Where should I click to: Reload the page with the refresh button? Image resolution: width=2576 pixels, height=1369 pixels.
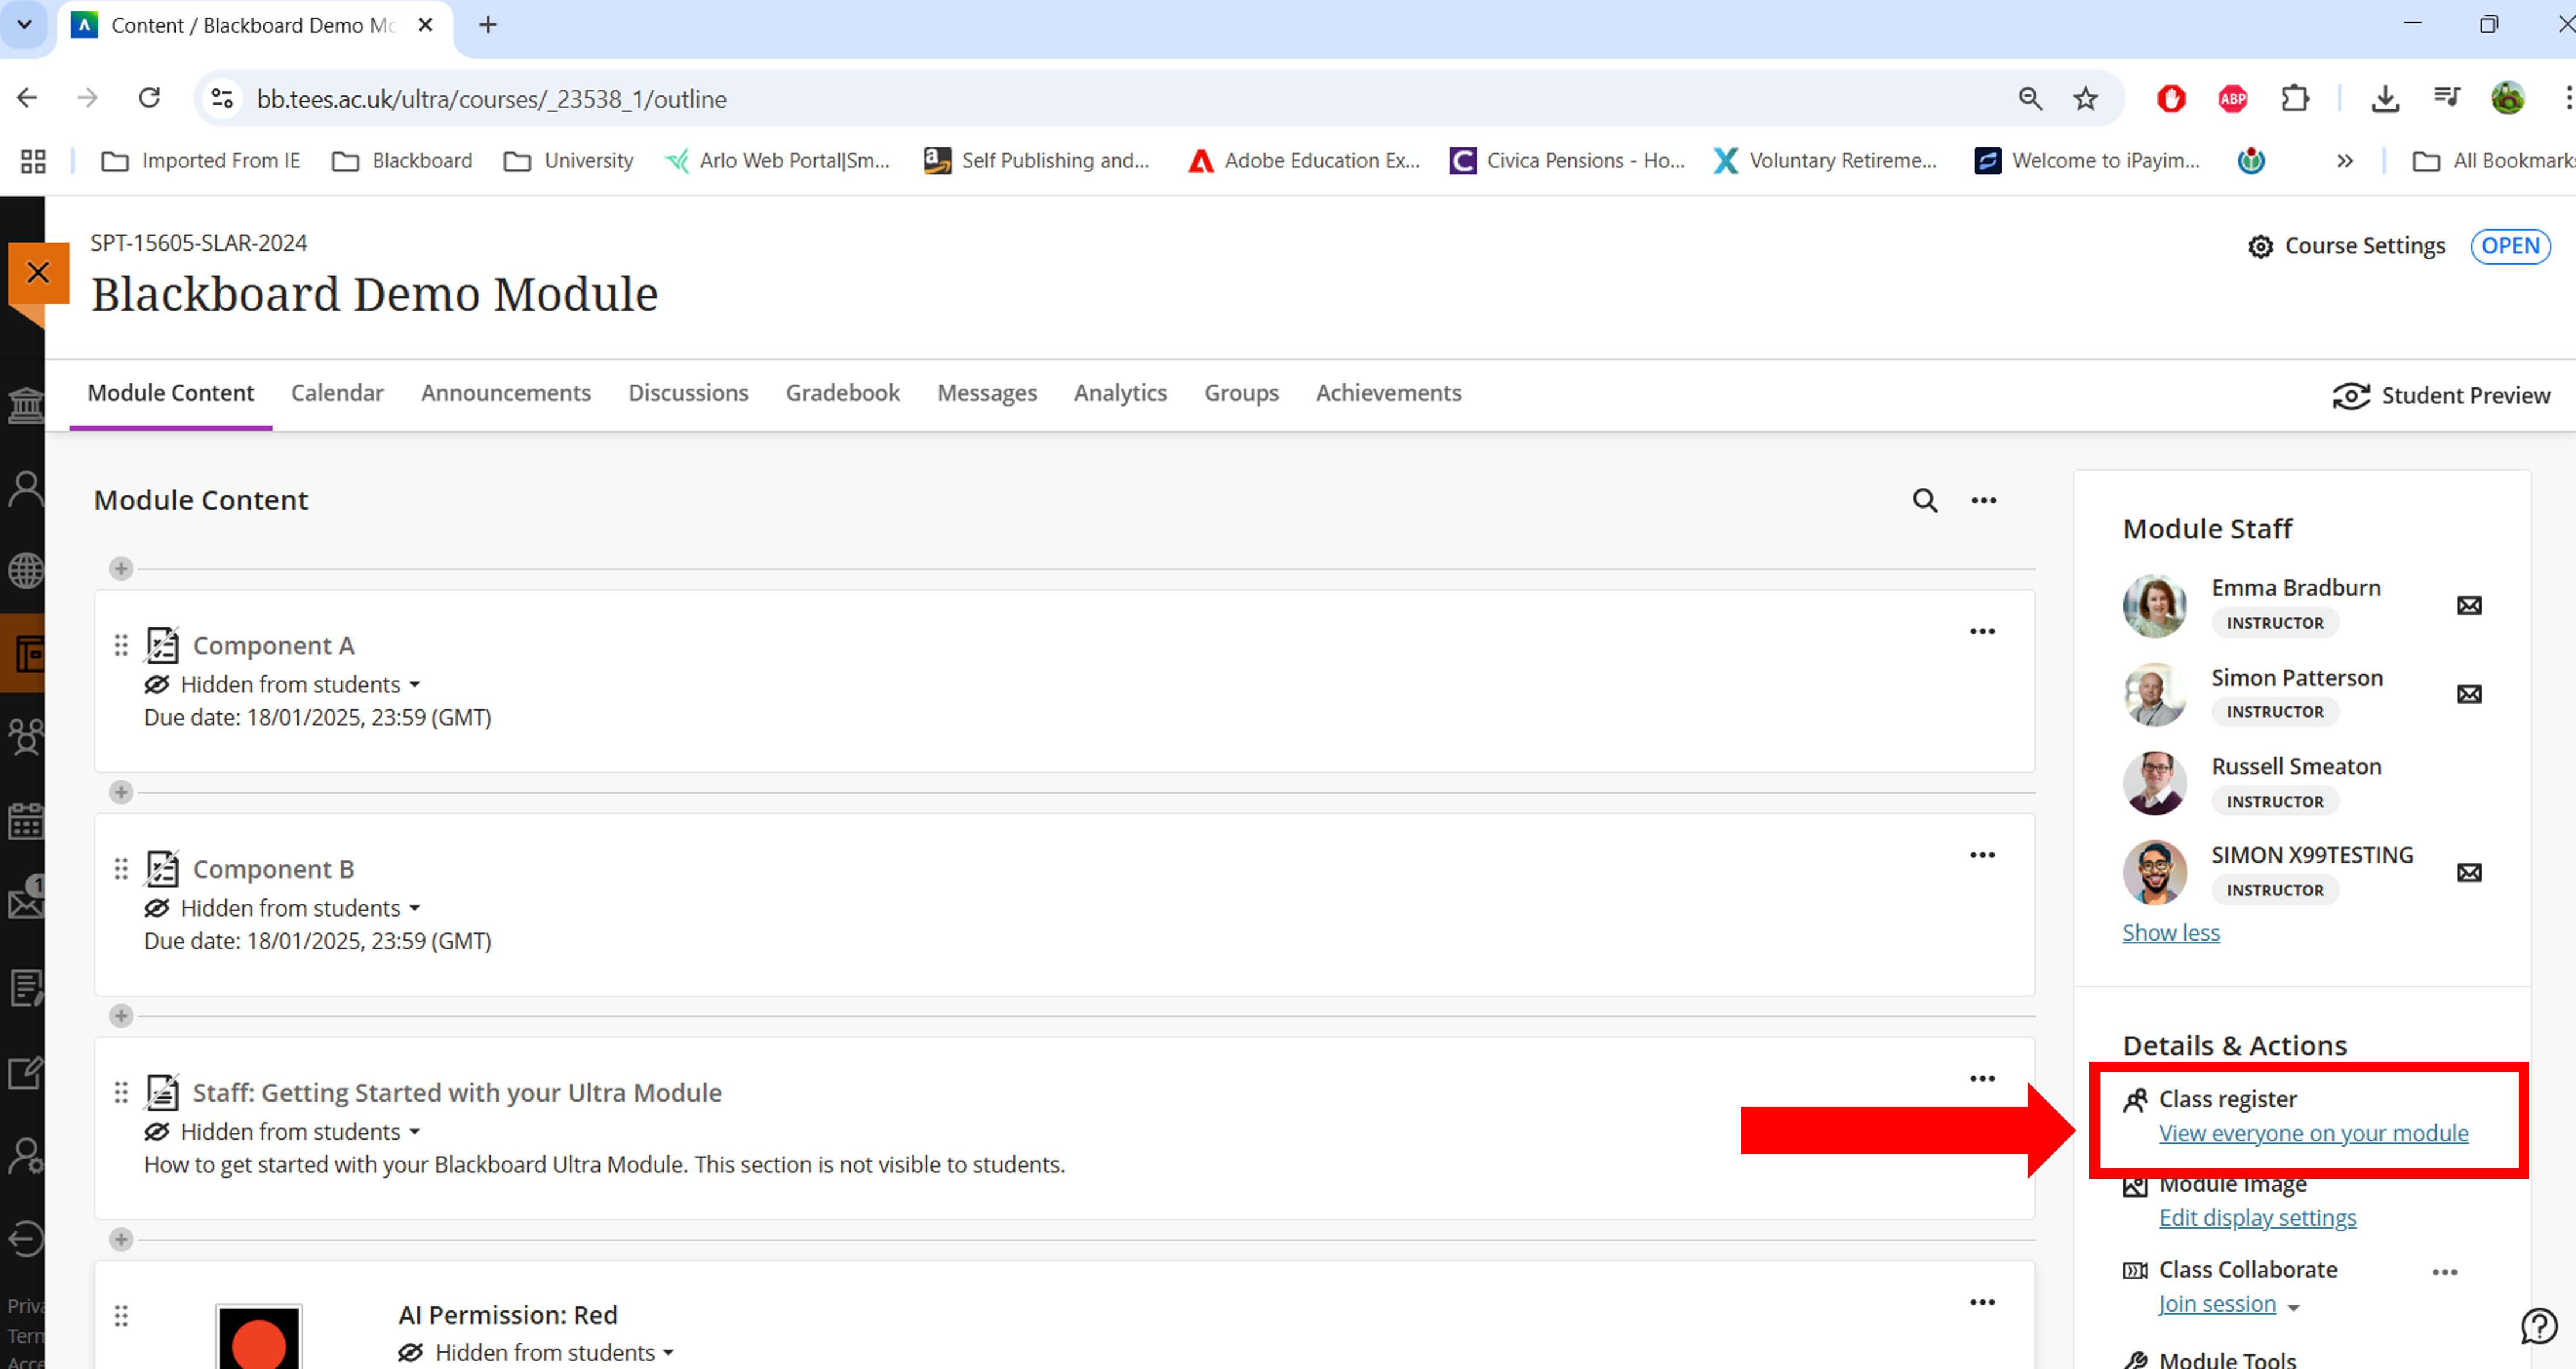(x=149, y=98)
